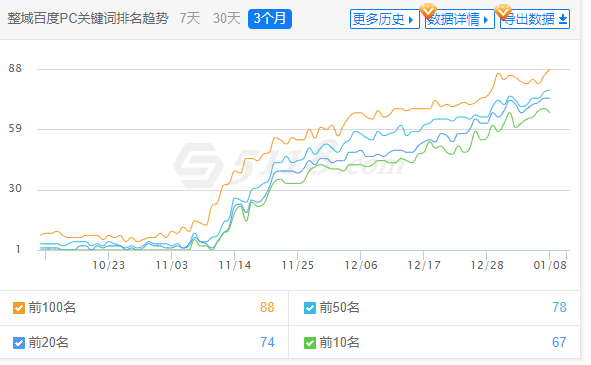Click the download arrow icon in 导出数据
This screenshot has width=591, height=365.
click(563, 19)
